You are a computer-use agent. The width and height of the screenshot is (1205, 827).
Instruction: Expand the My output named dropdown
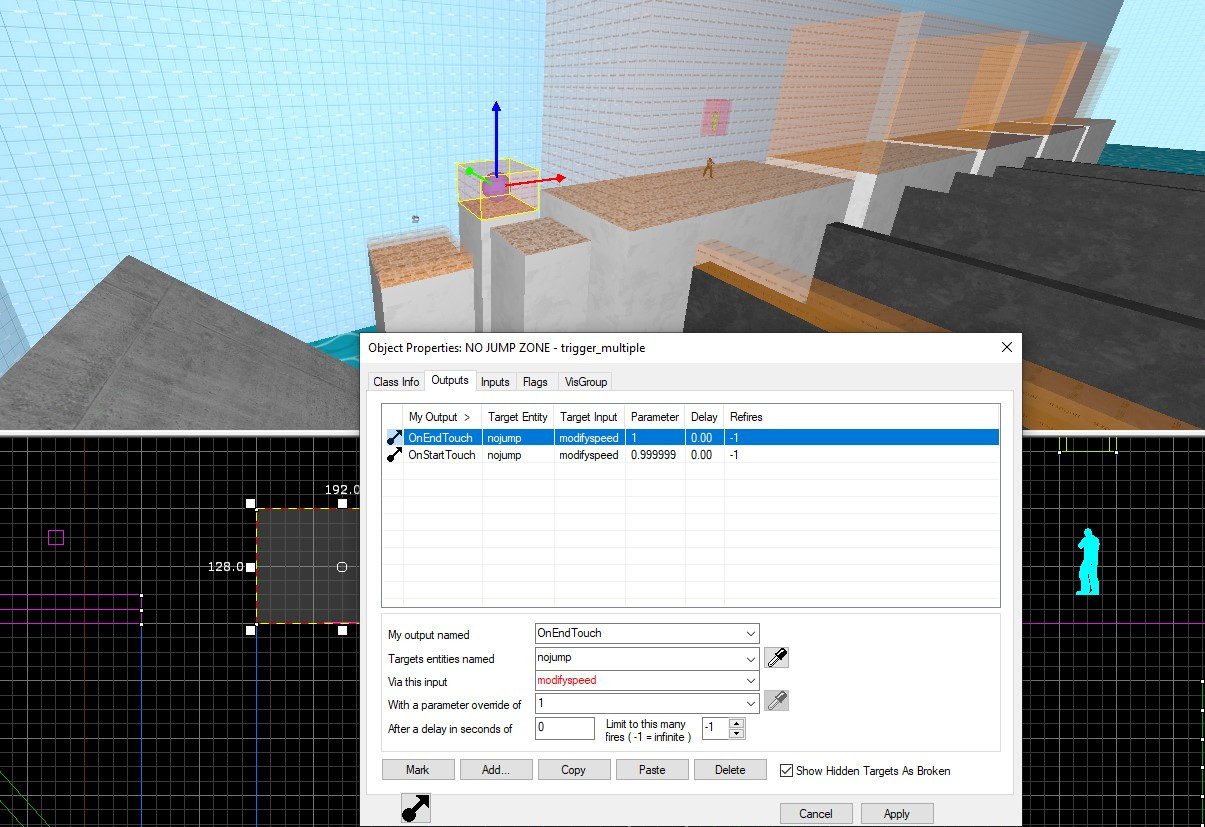point(750,634)
